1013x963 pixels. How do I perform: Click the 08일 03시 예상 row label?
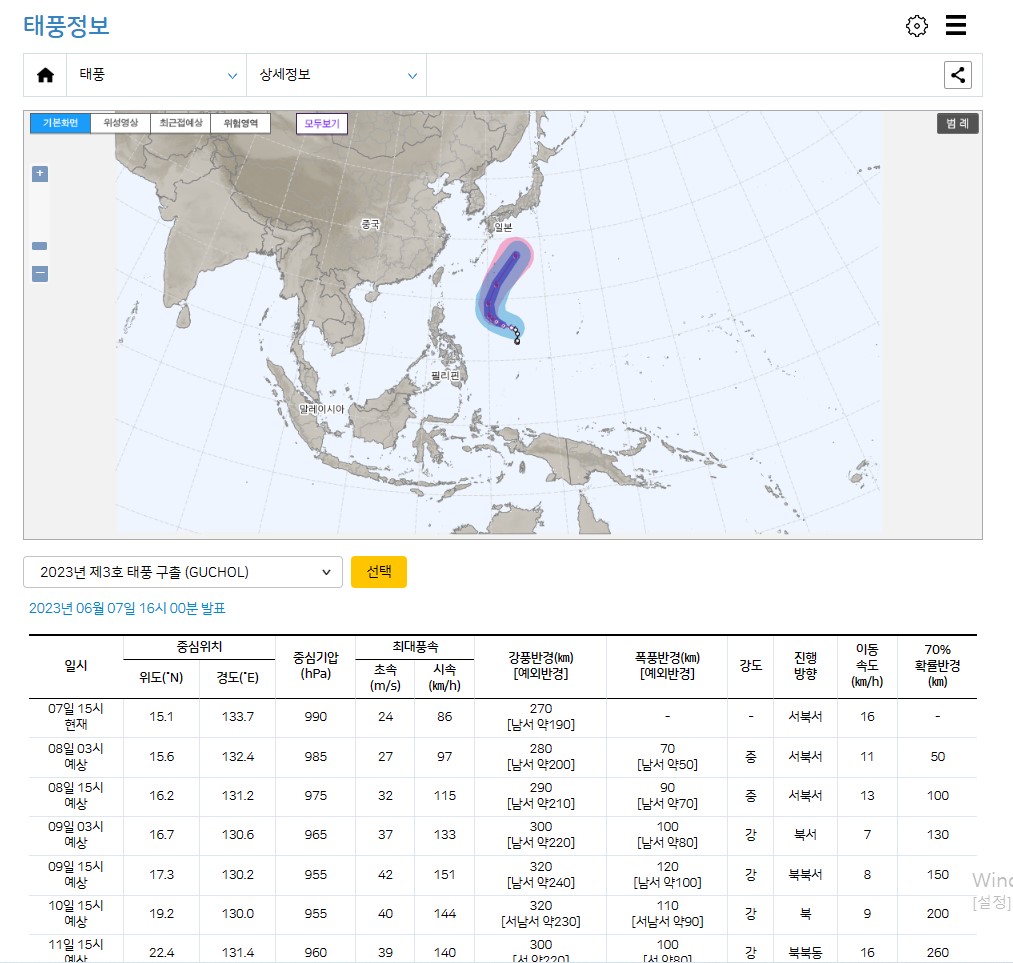coord(76,756)
